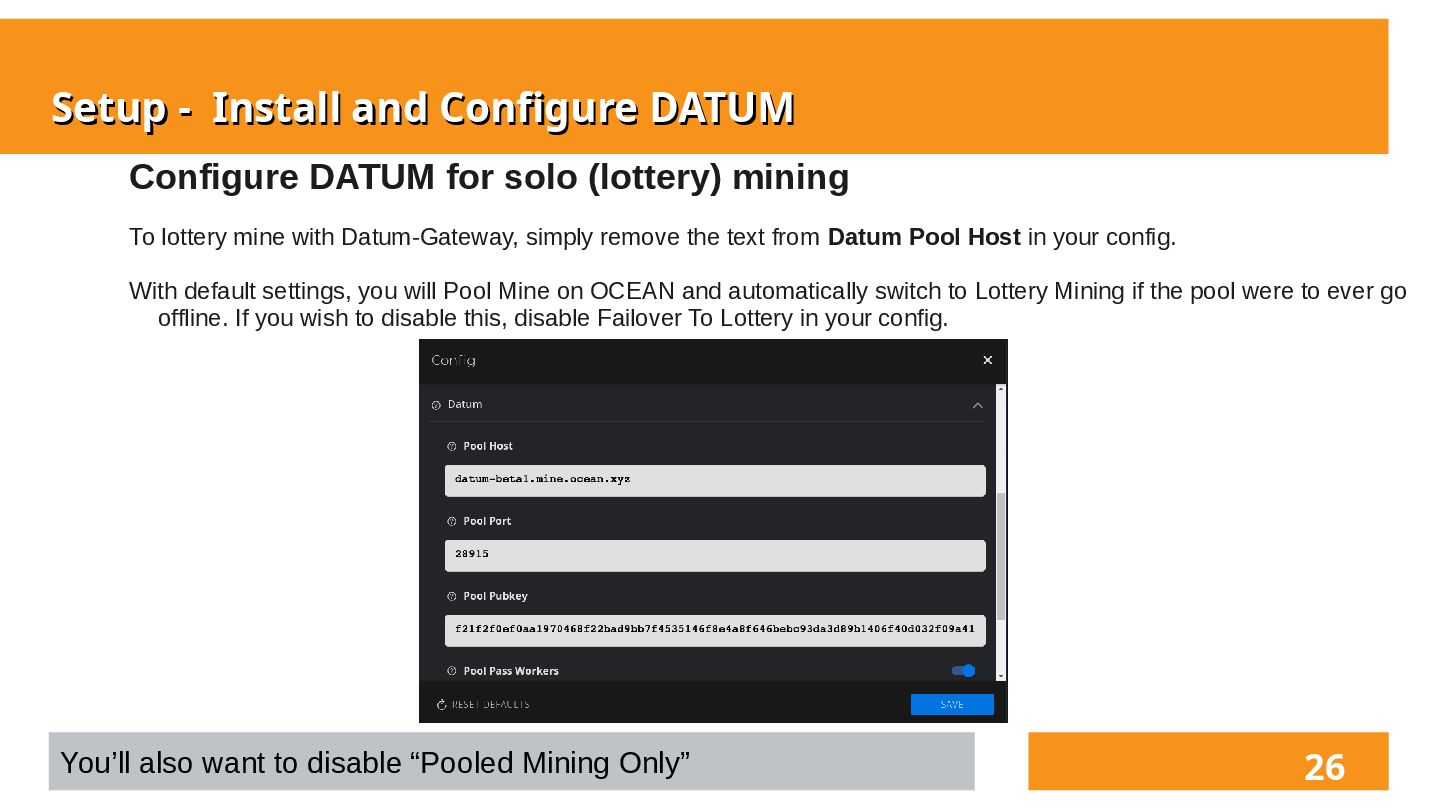Disable the Pool Pass Workers toggle
Screen dimensions: 1440x810
[x=963, y=671]
